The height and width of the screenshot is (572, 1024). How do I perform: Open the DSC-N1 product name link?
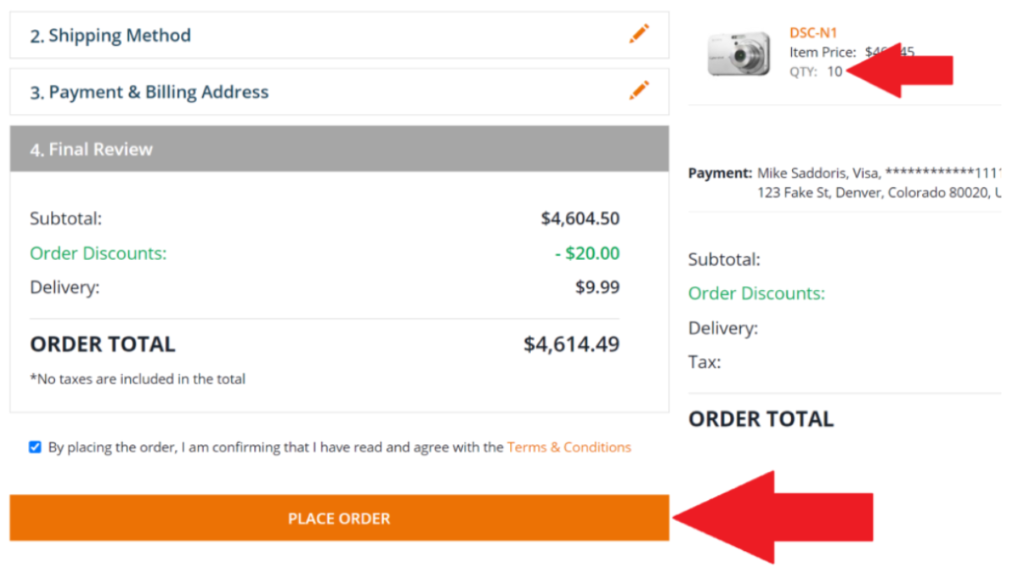(813, 33)
